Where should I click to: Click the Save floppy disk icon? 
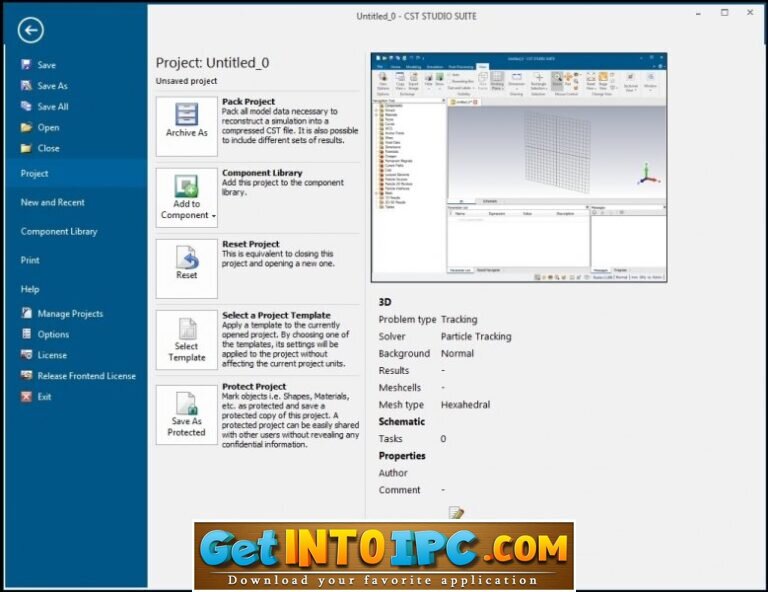[26, 65]
